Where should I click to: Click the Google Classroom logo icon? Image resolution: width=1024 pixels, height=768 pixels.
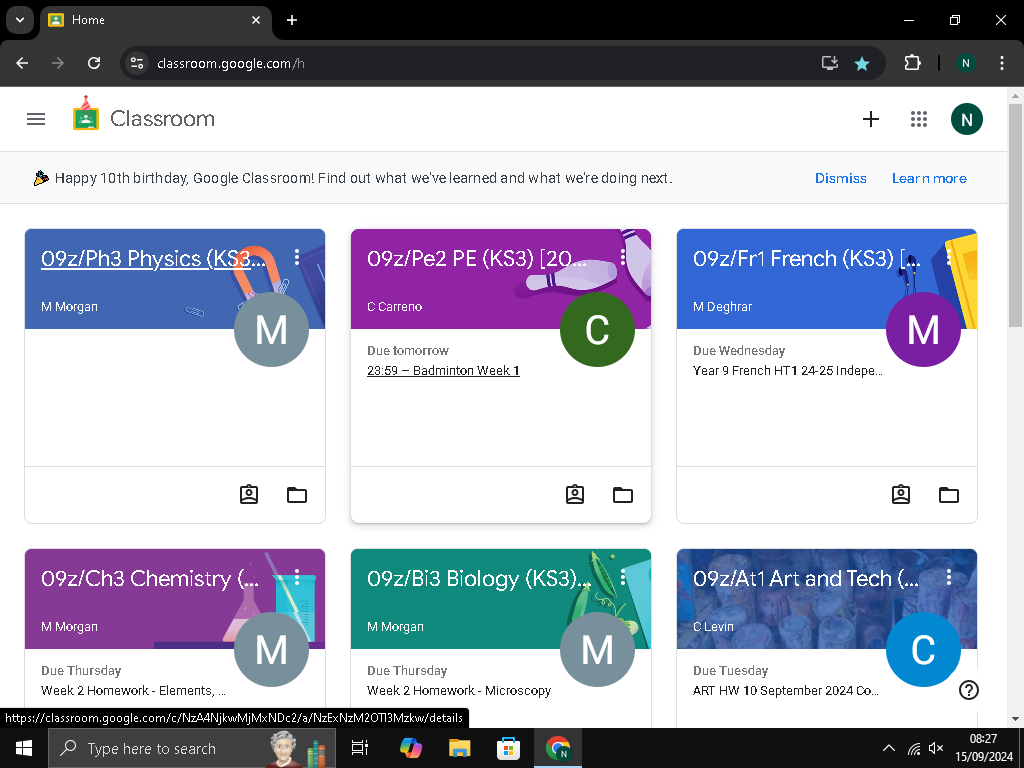pos(86,113)
